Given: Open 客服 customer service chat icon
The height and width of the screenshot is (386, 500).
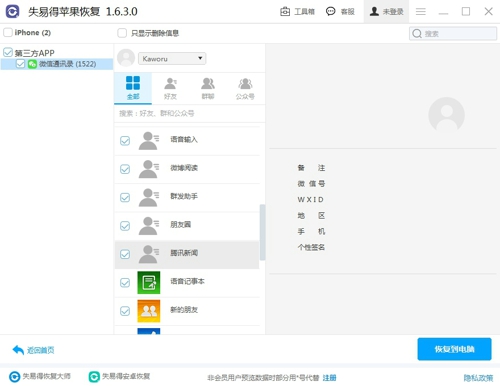Looking at the screenshot, I should tap(330, 12).
